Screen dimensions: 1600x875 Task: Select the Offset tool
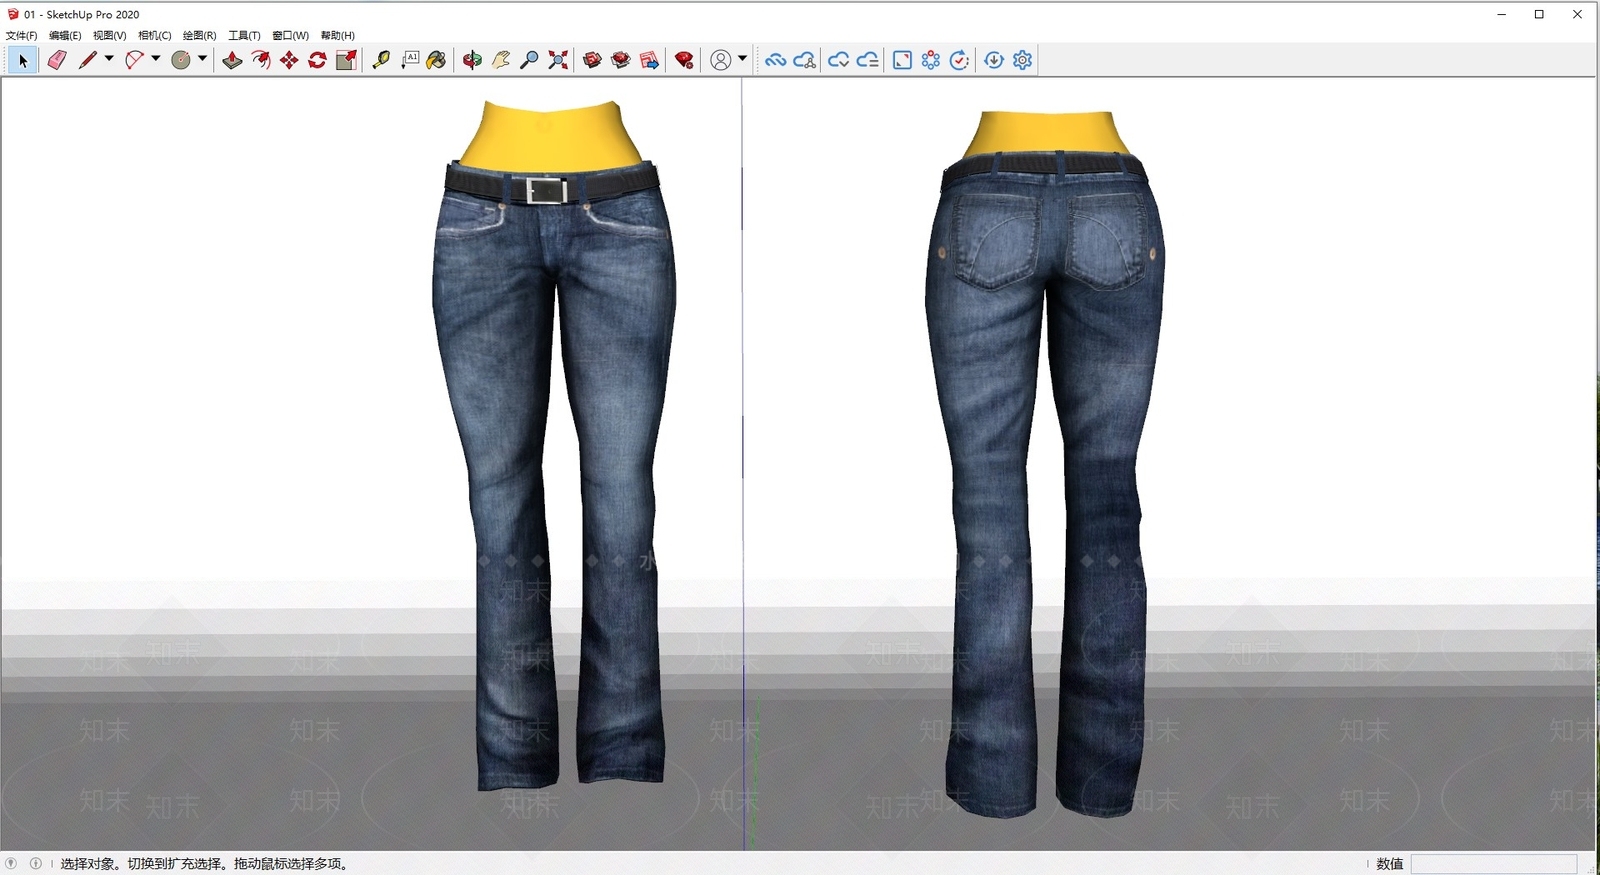(x=261, y=60)
